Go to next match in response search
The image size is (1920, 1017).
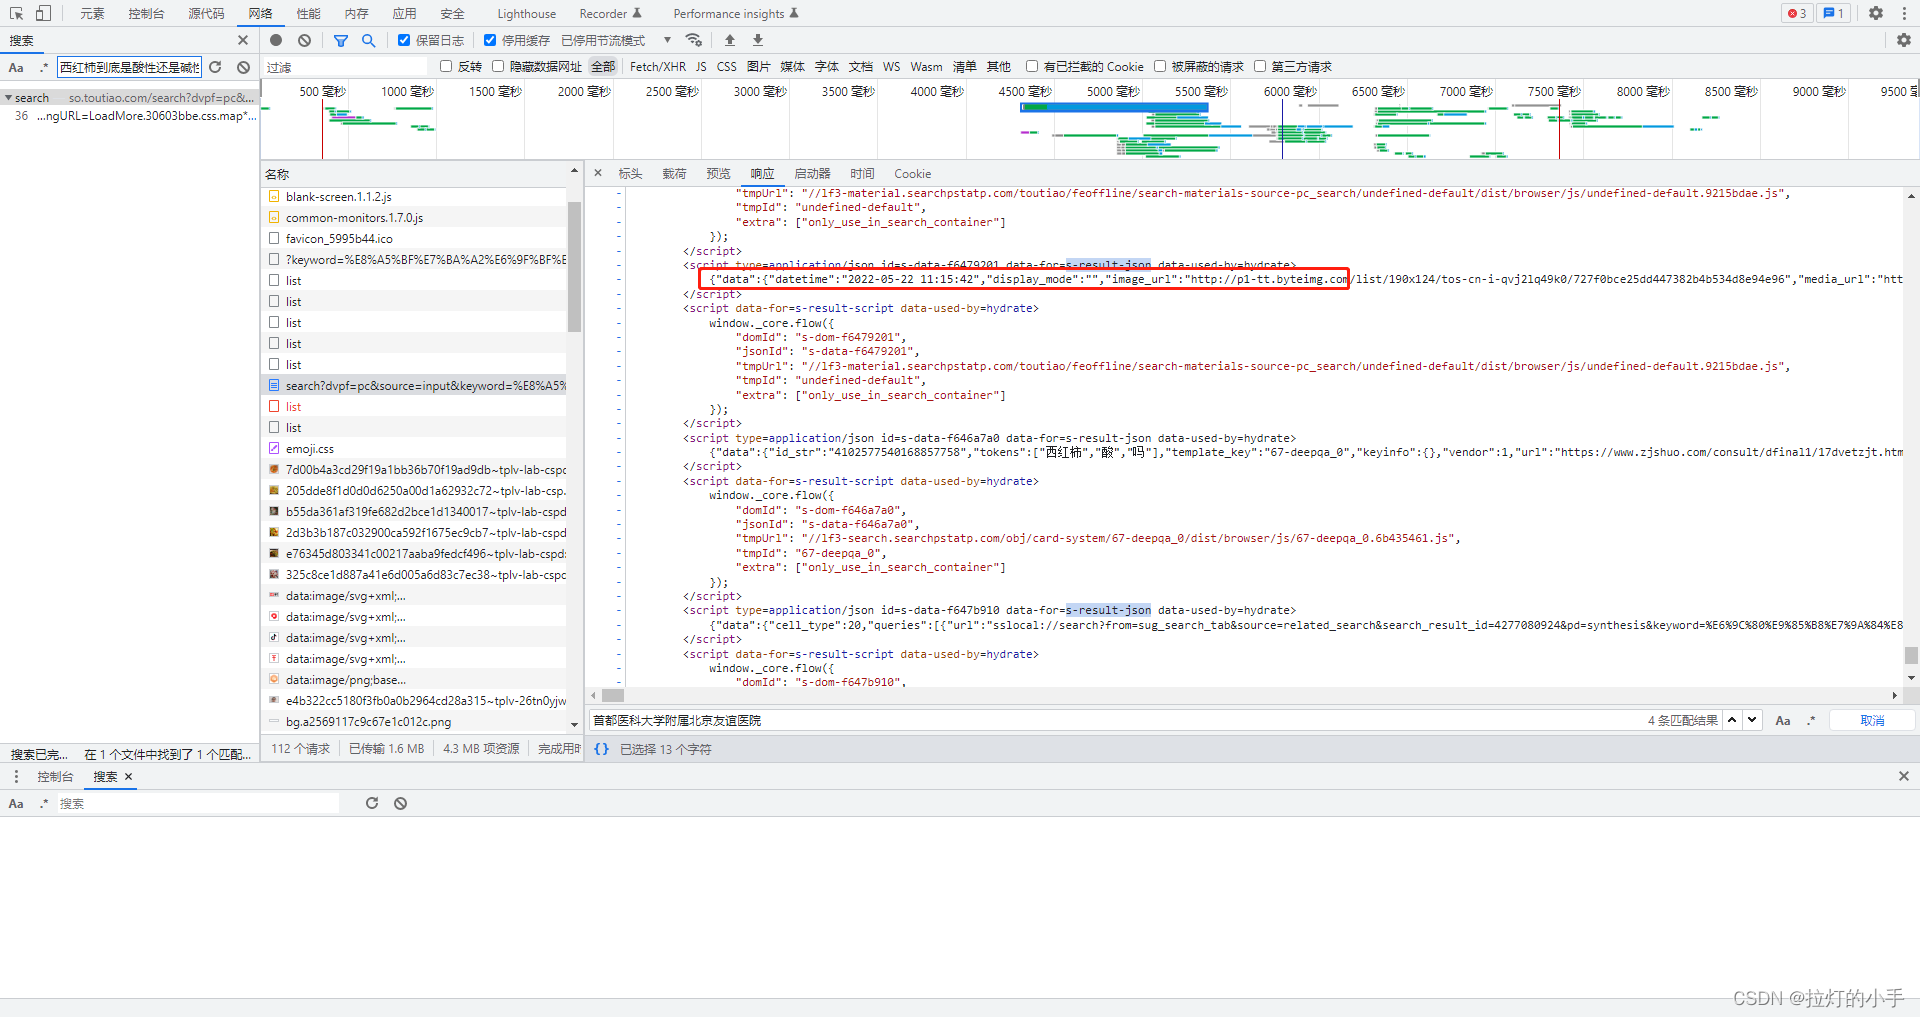tap(1752, 720)
